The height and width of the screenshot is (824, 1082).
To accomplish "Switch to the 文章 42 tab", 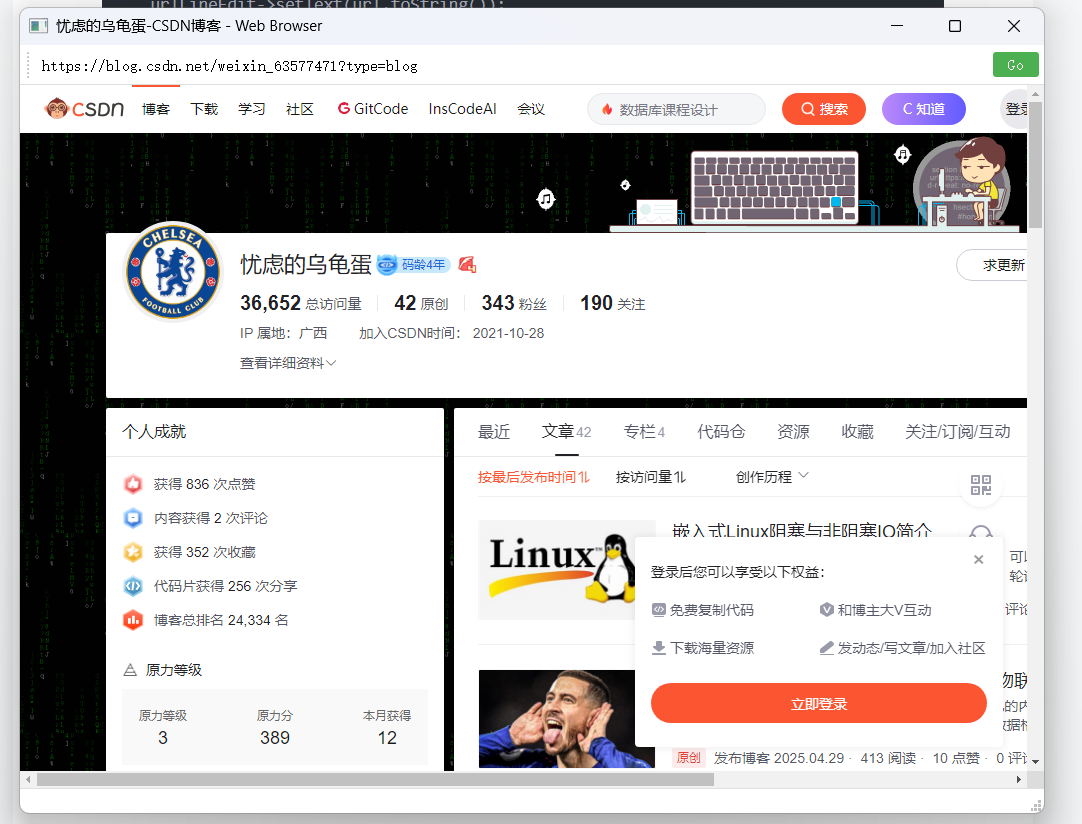I will point(567,432).
